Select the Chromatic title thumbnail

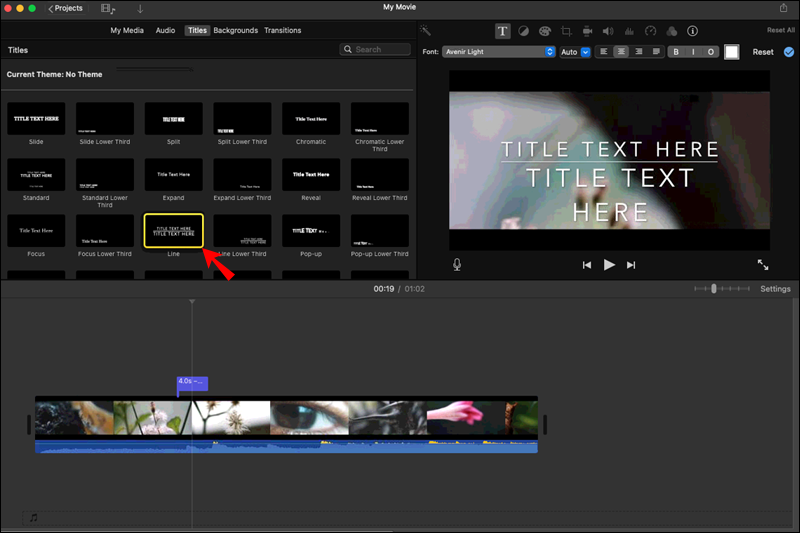(x=311, y=119)
